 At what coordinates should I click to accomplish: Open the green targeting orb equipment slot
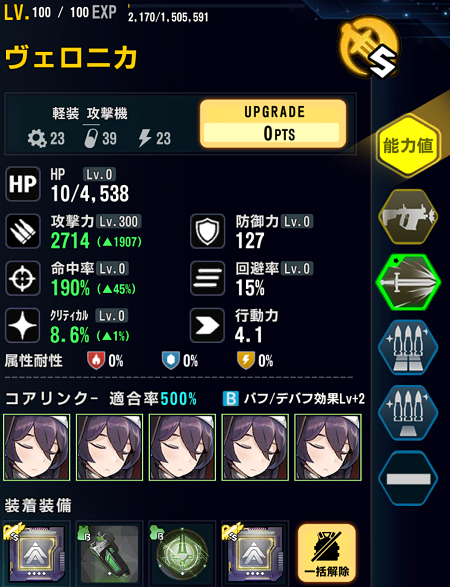182,553
